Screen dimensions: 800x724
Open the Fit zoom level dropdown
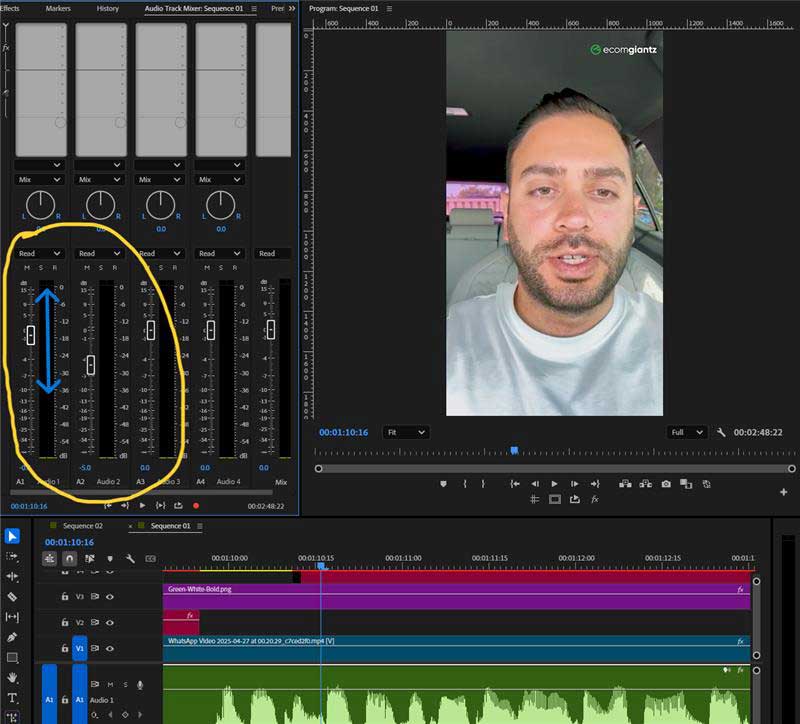click(405, 431)
